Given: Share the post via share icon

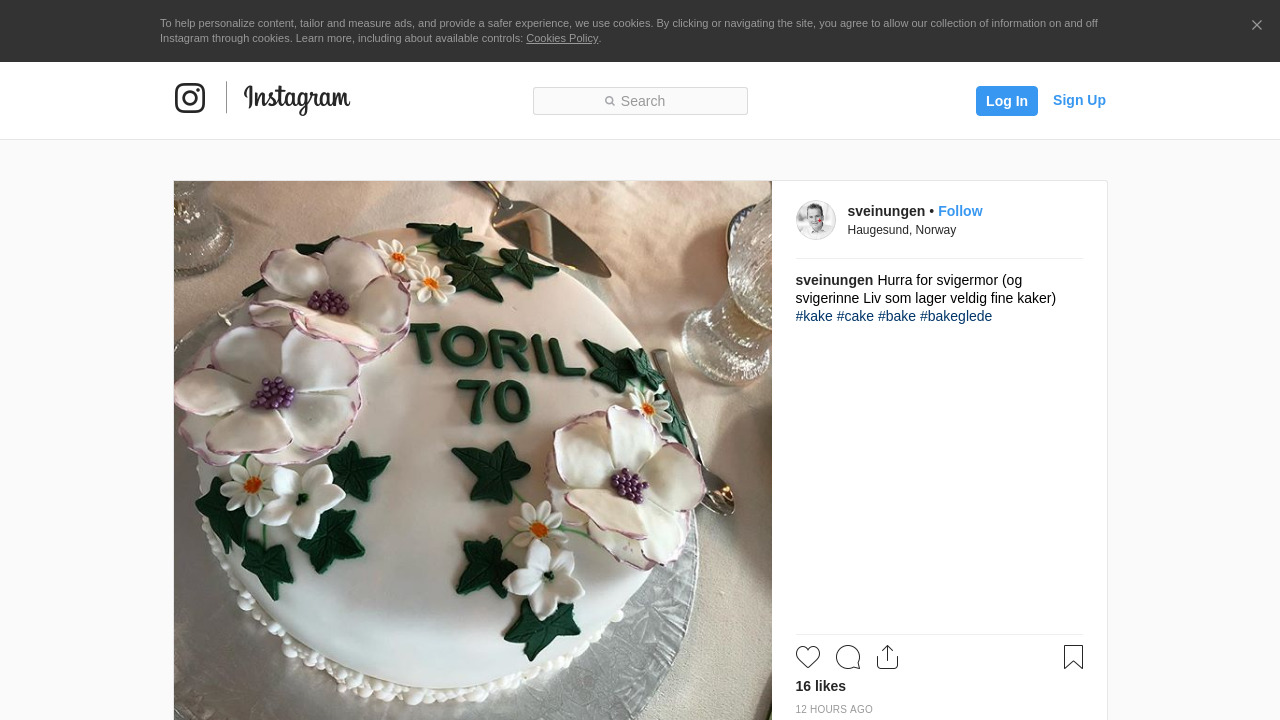Looking at the screenshot, I should [x=887, y=657].
